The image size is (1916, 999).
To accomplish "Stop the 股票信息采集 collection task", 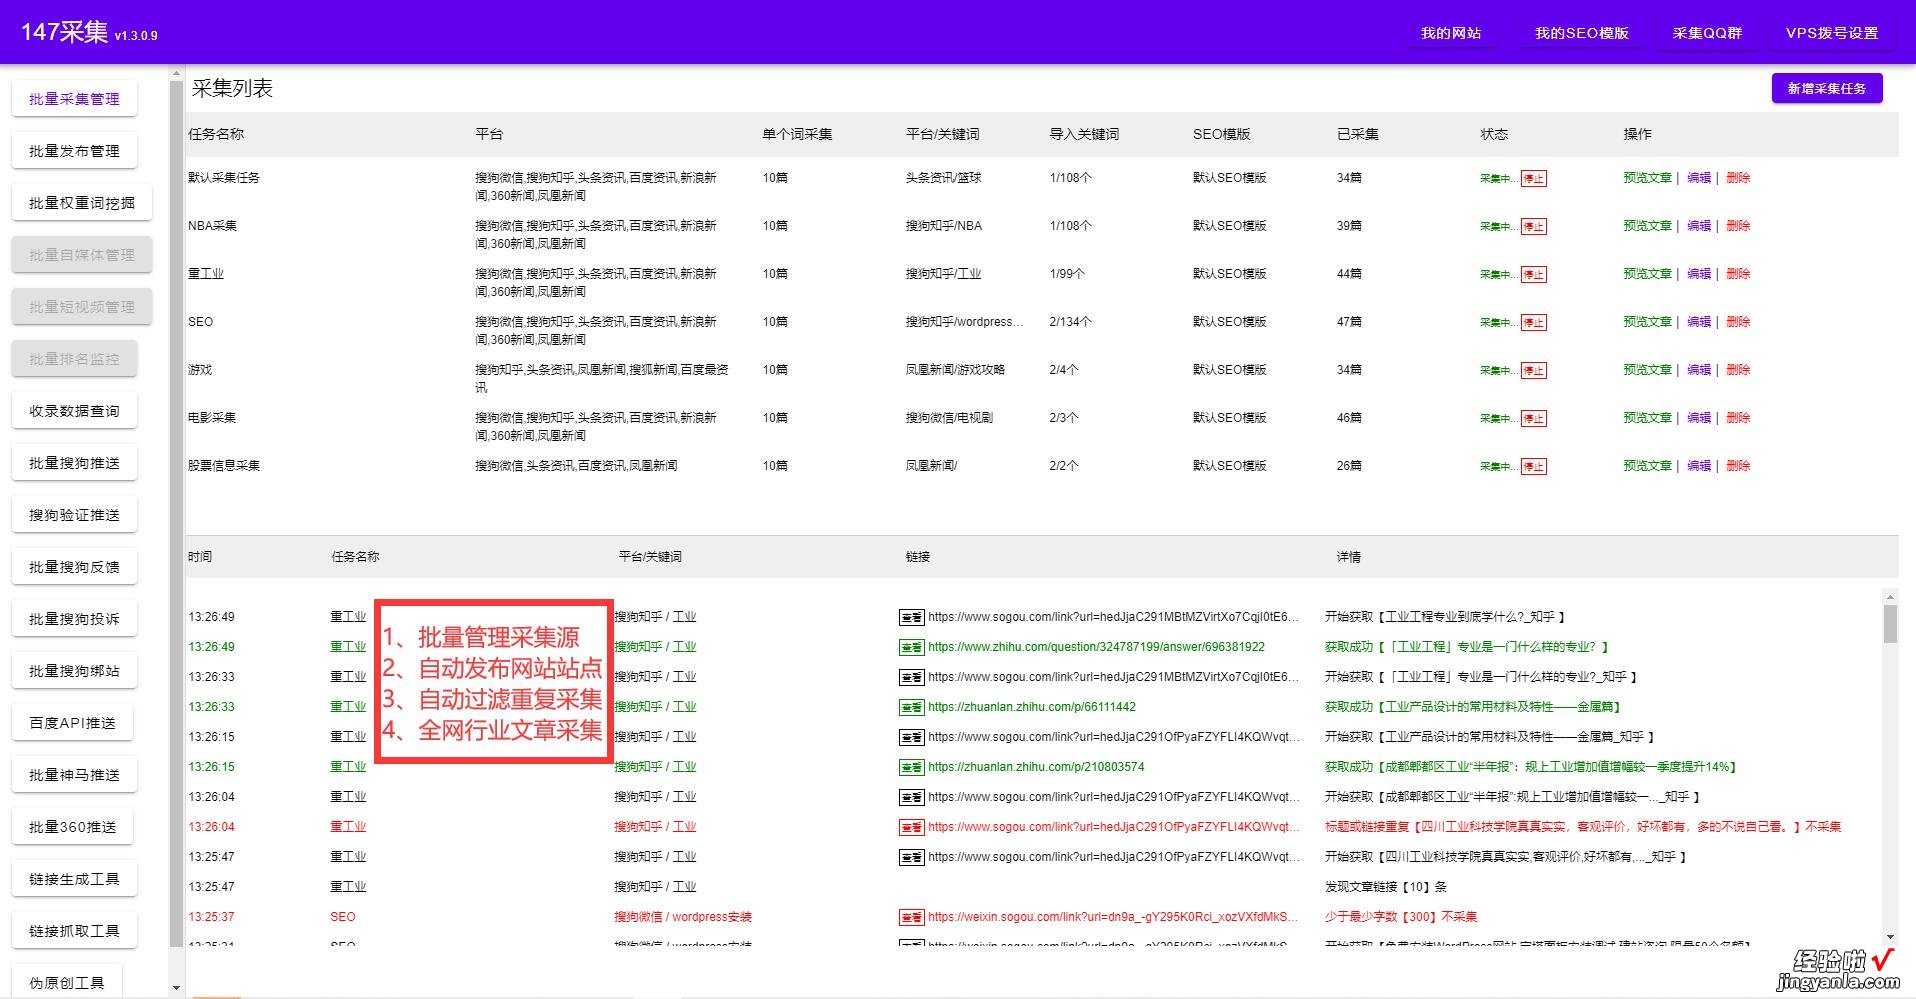I will (x=1534, y=467).
